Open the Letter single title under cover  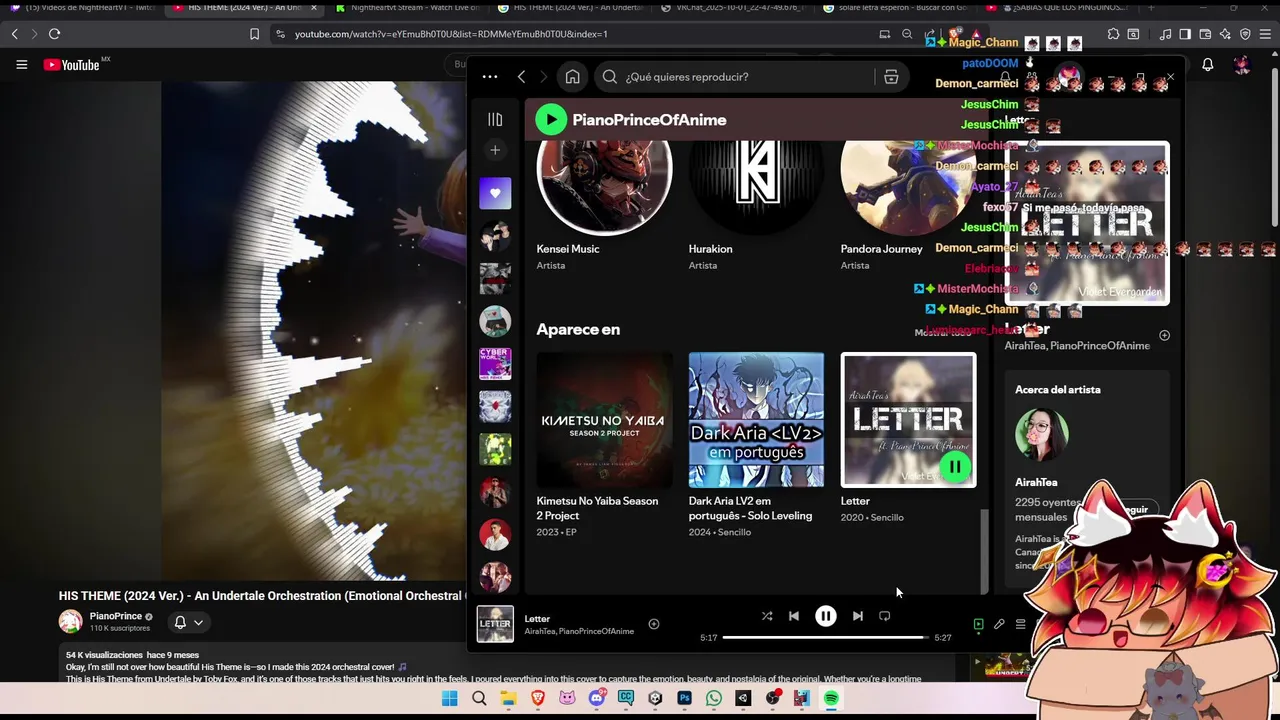(855, 501)
